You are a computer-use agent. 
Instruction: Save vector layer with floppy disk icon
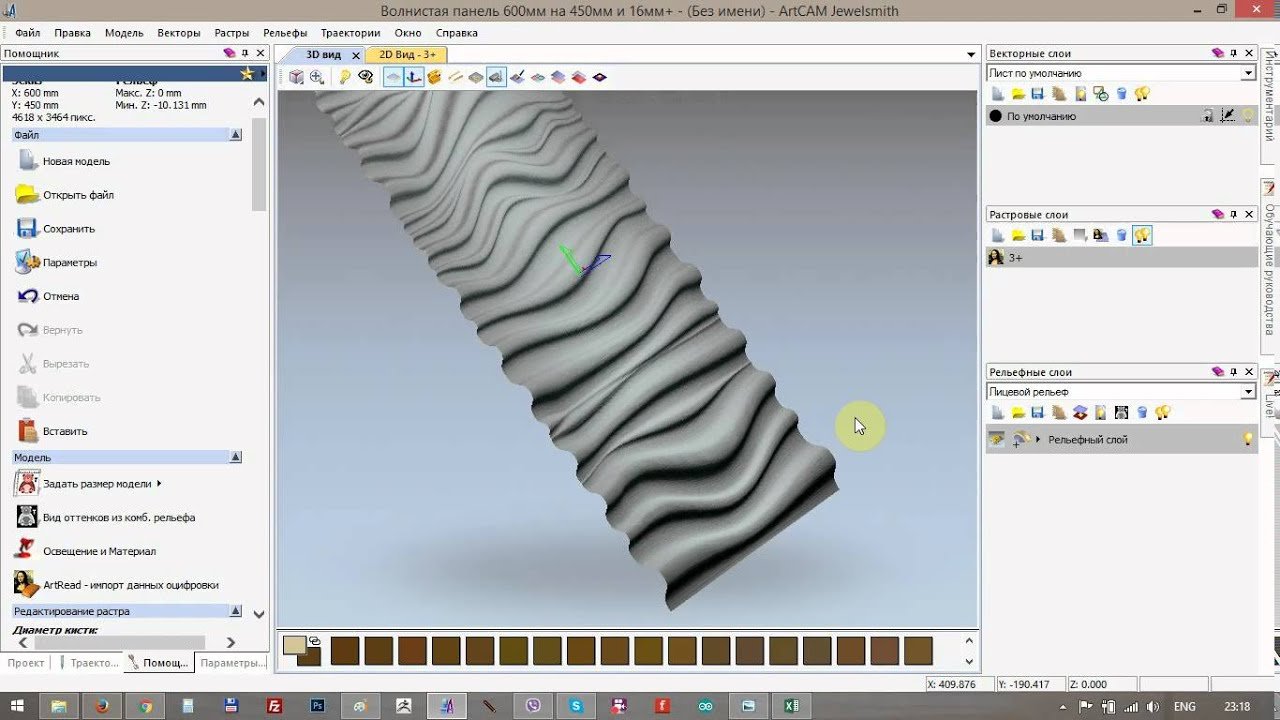tap(1038, 94)
